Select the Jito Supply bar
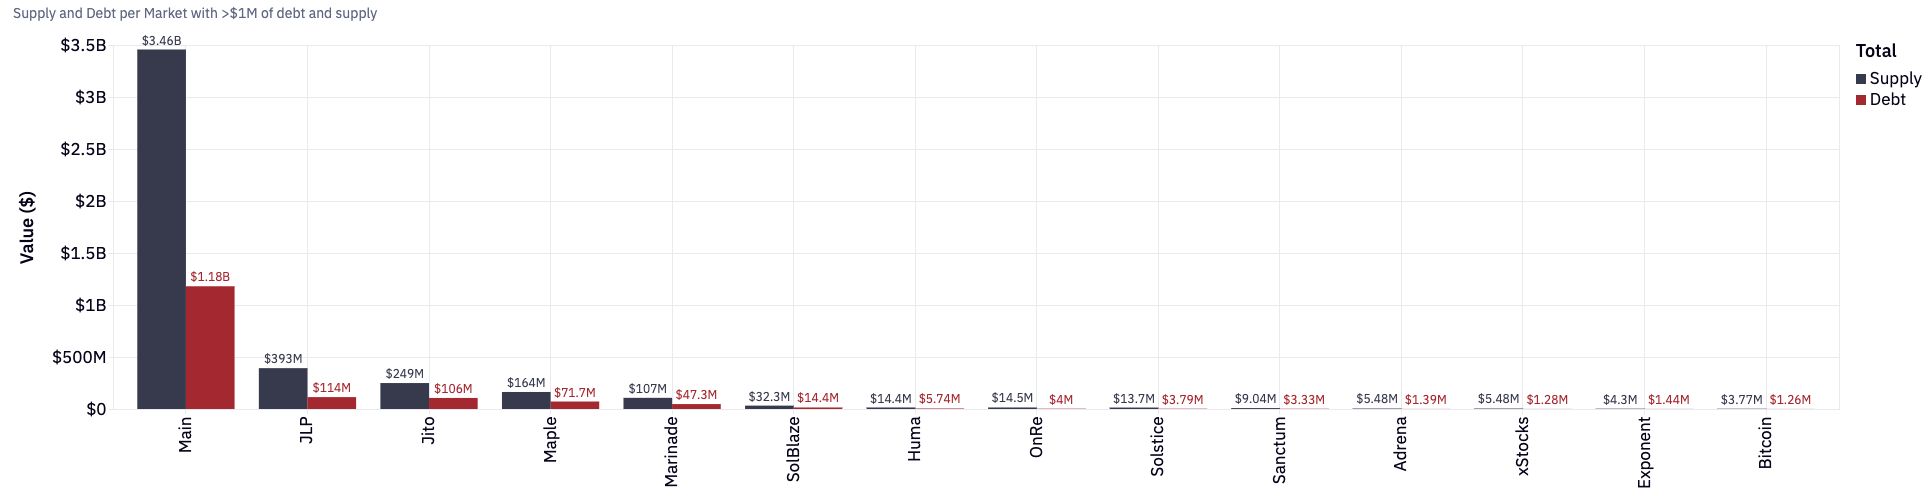 [404, 395]
